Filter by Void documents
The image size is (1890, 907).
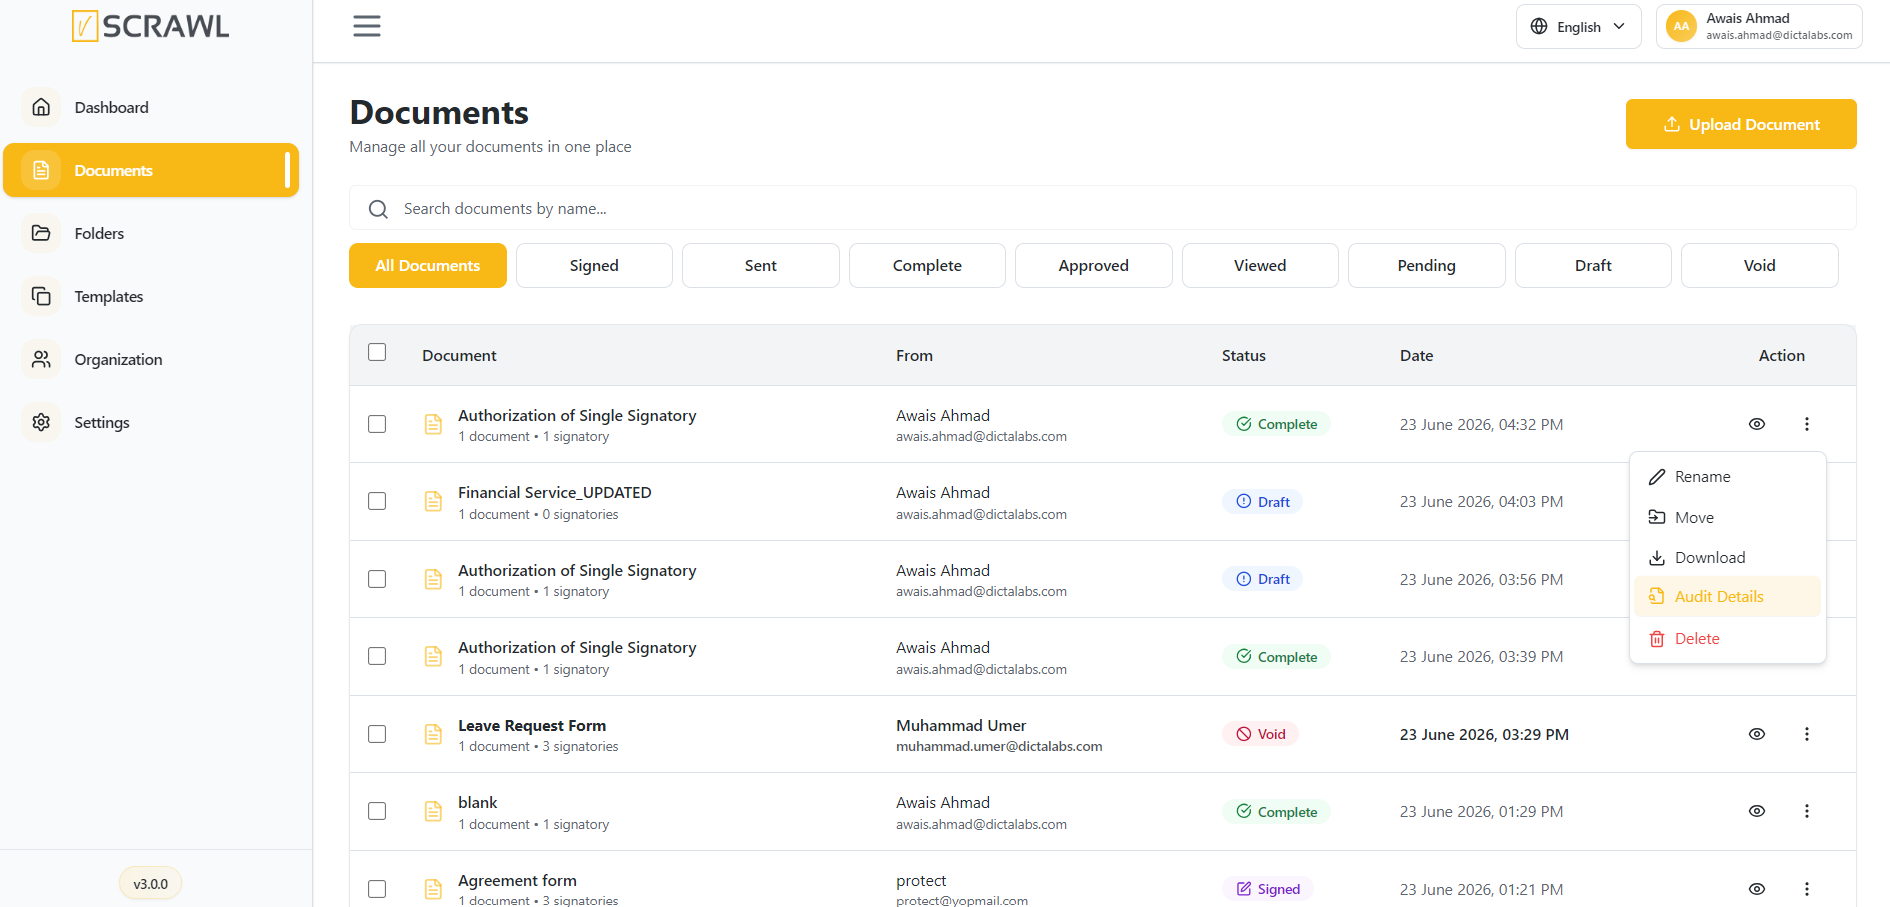click(1760, 266)
